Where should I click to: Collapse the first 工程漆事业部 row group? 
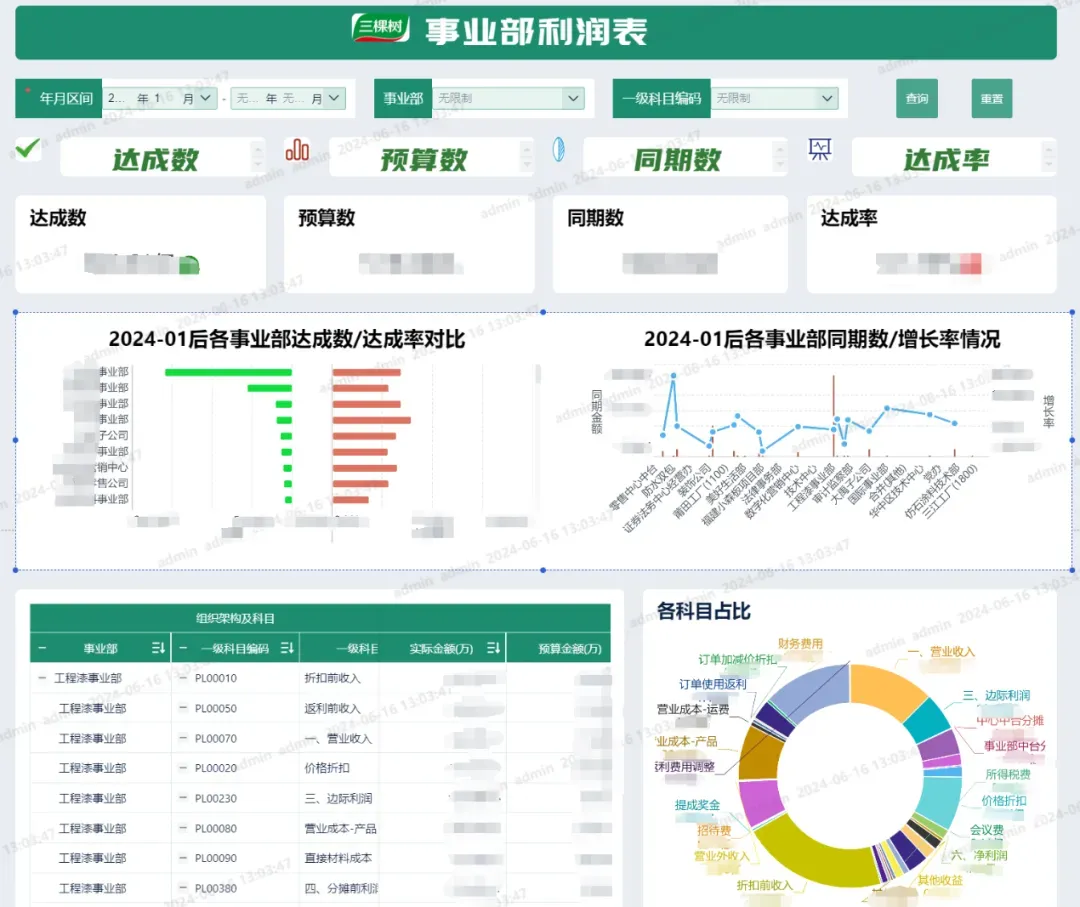(x=42, y=678)
